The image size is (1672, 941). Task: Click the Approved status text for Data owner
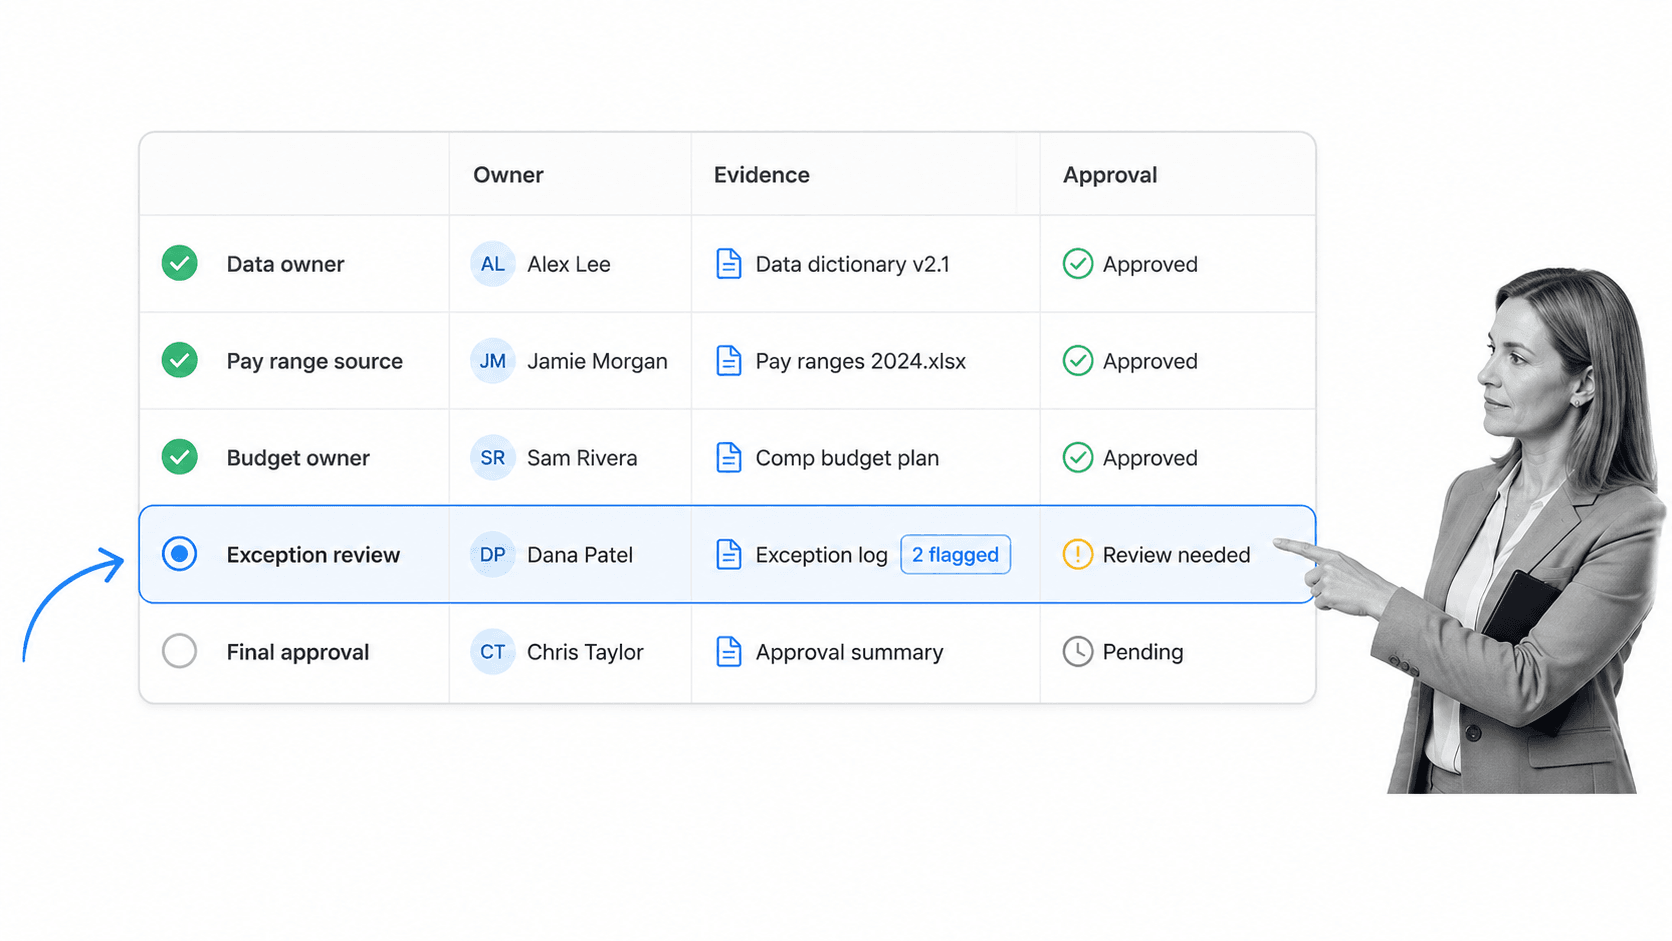pos(1150,264)
